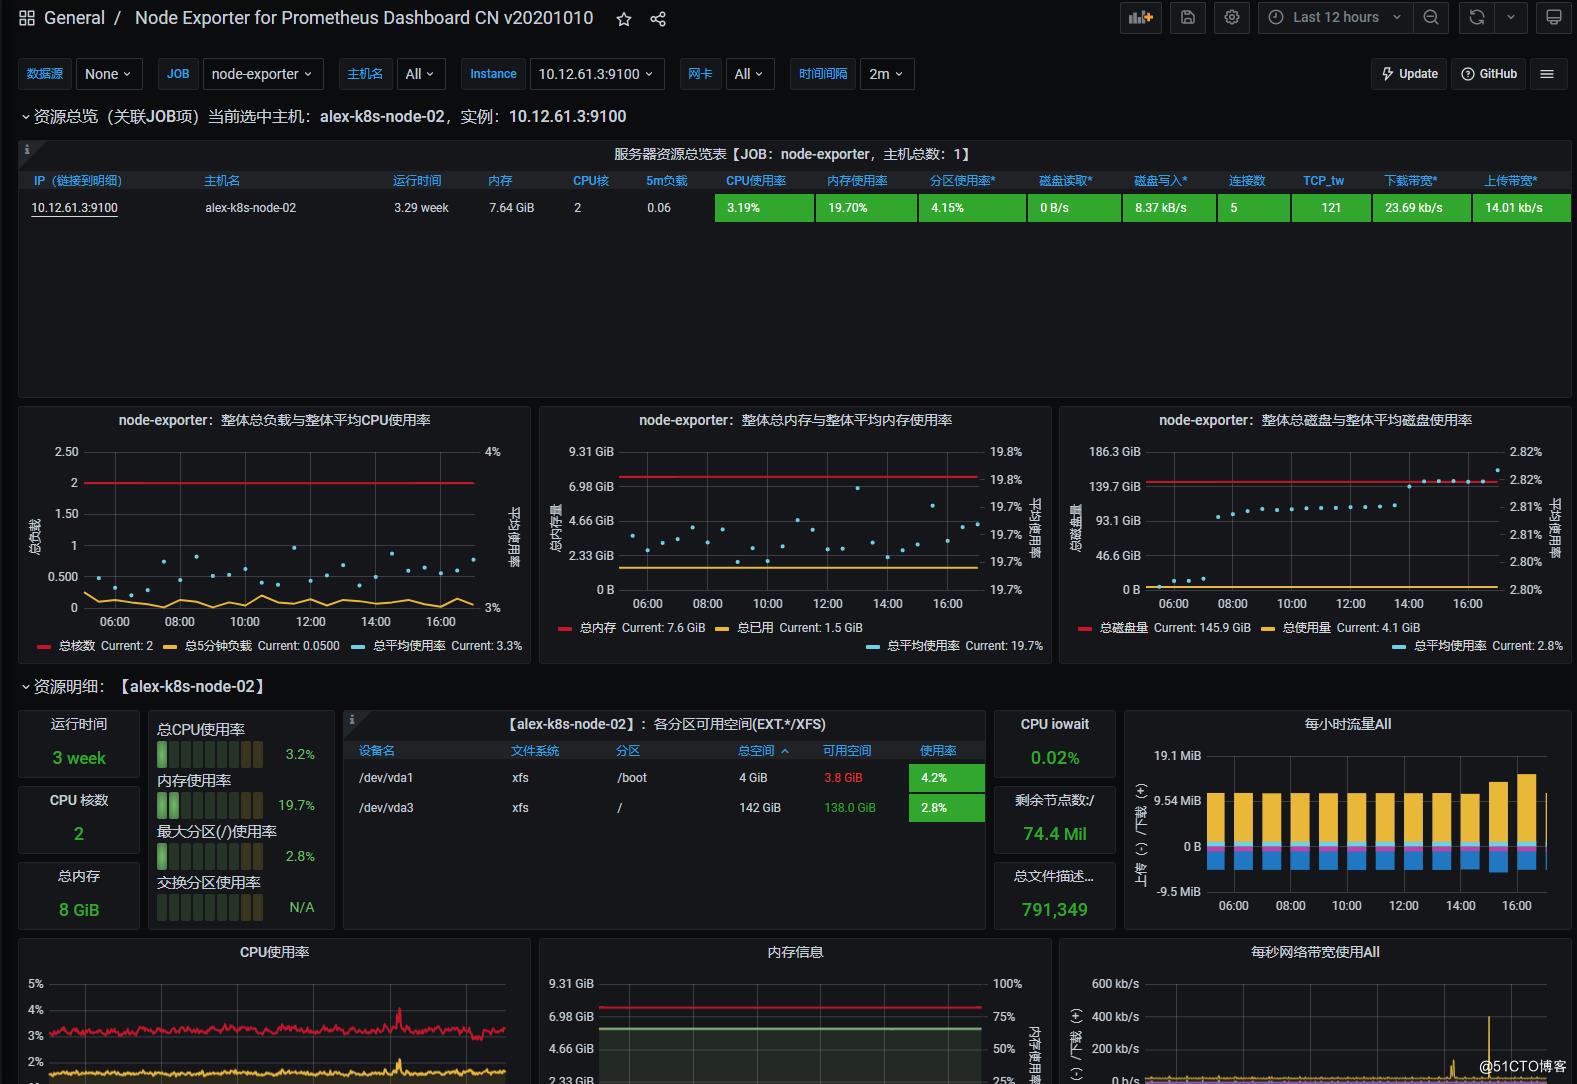Image resolution: width=1577 pixels, height=1084 pixels.
Task: Add a new panel to dashboard
Action: point(1141,17)
